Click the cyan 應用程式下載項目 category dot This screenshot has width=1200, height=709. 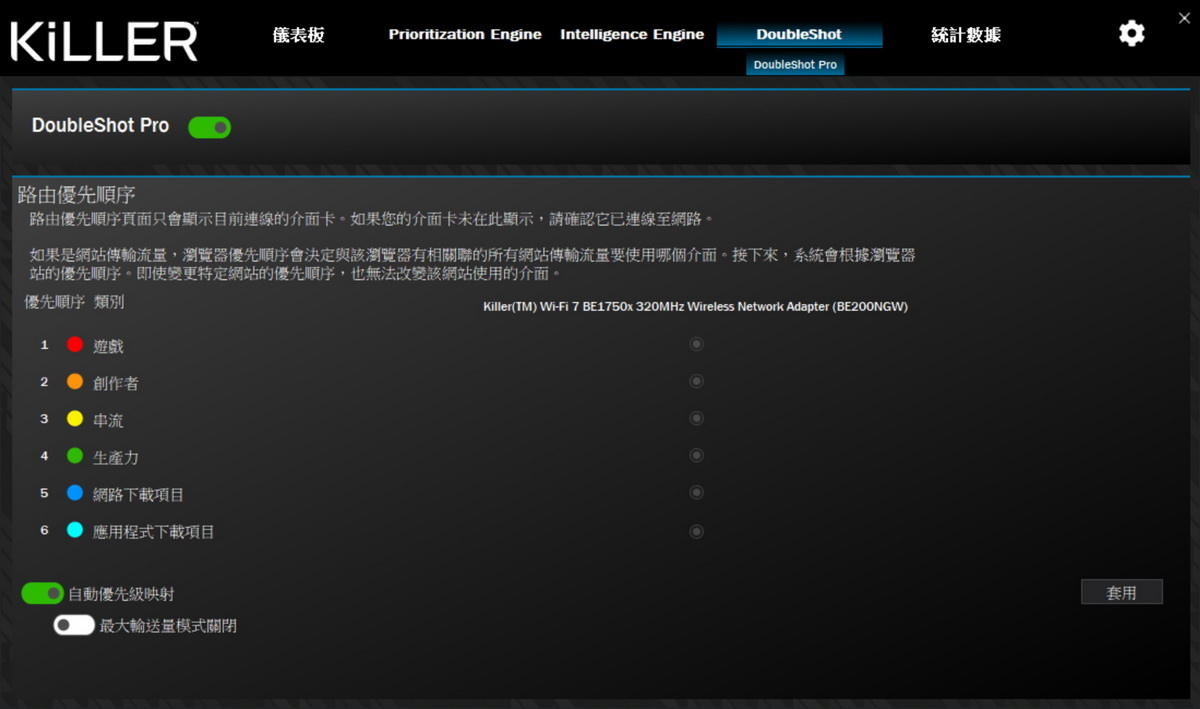(x=75, y=531)
